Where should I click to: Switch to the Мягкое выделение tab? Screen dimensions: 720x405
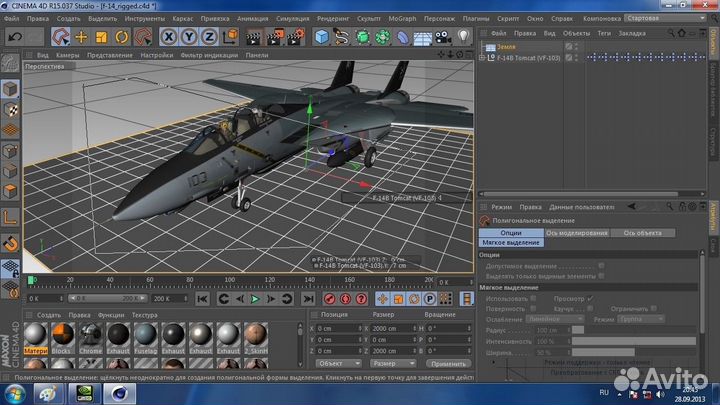click(511, 242)
